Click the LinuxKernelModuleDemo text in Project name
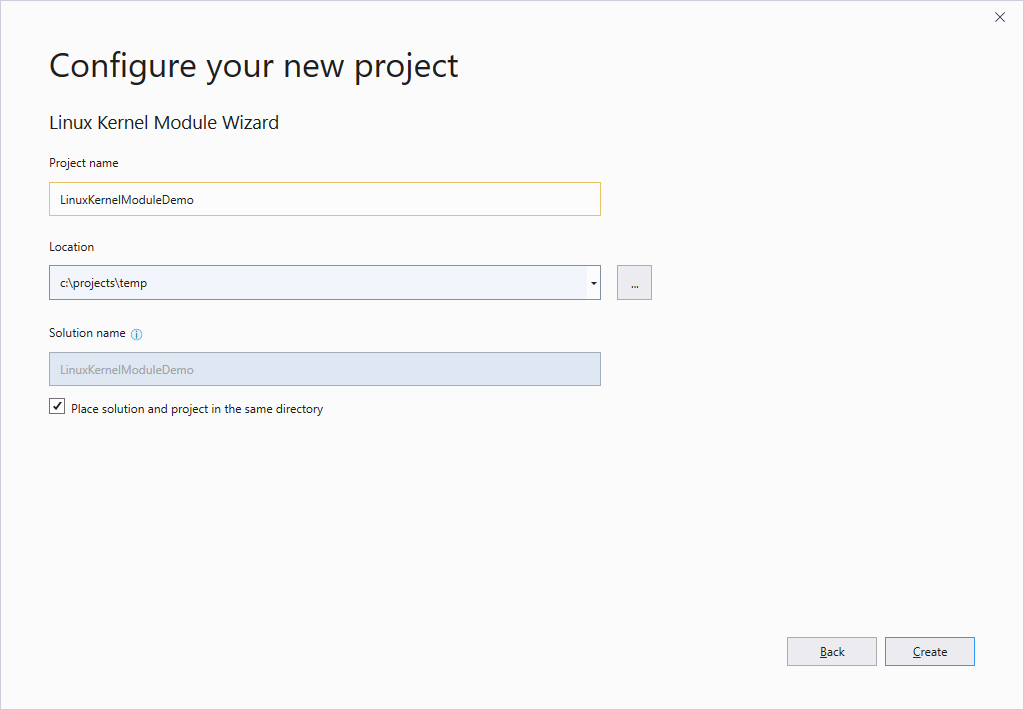The height and width of the screenshot is (710, 1024). 126,199
